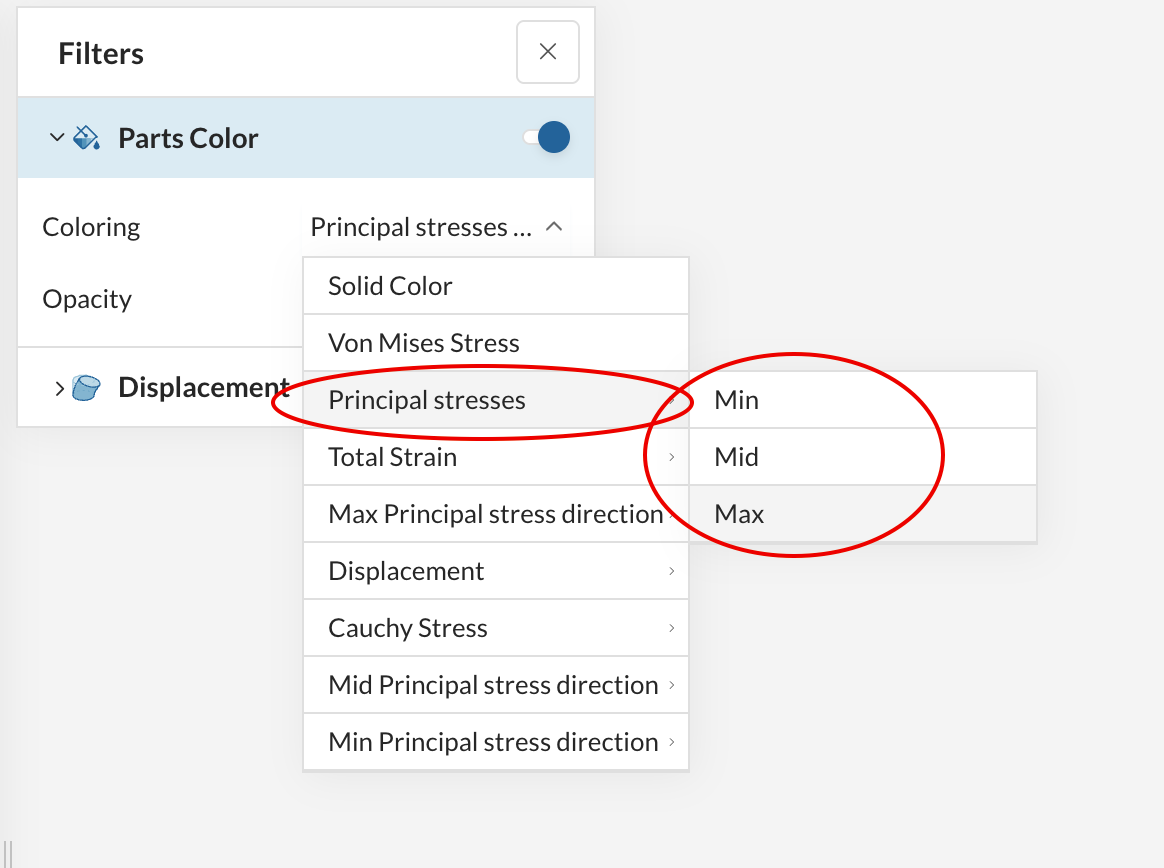Image resolution: width=1164 pixels, height=868 pixels.
Task: Click the Parts Color paint bucket icon
Action: point(87,138)
